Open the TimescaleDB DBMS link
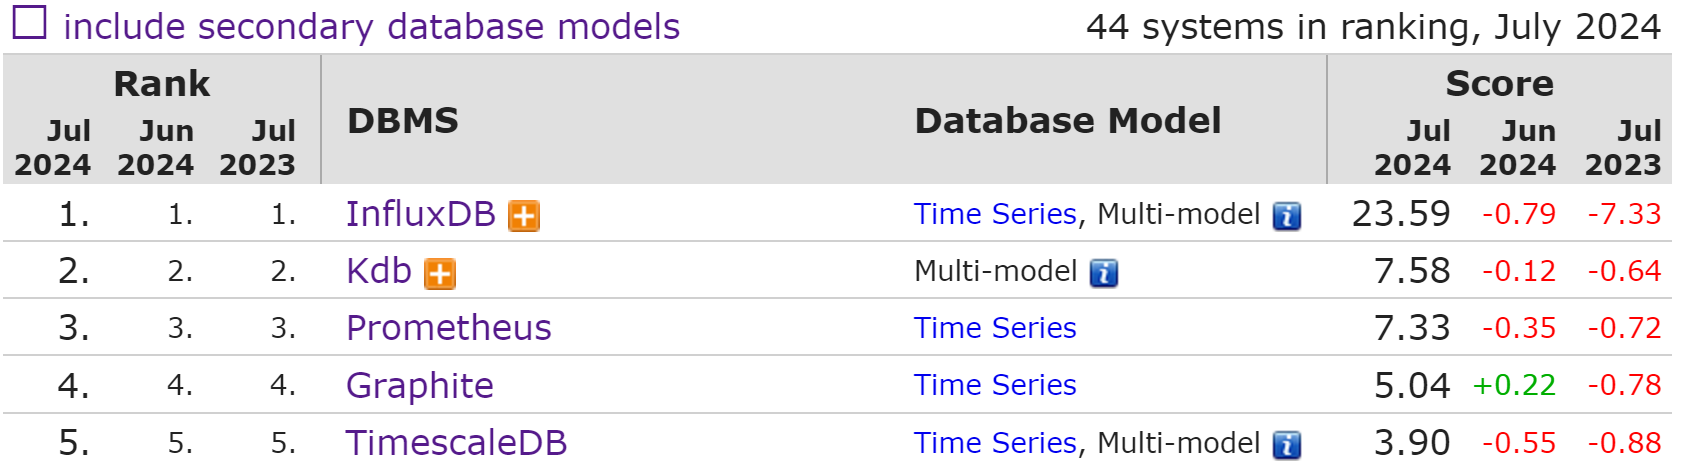This screenshot has width=1686, height=468. pyautogui.click(x=456, y=442)
